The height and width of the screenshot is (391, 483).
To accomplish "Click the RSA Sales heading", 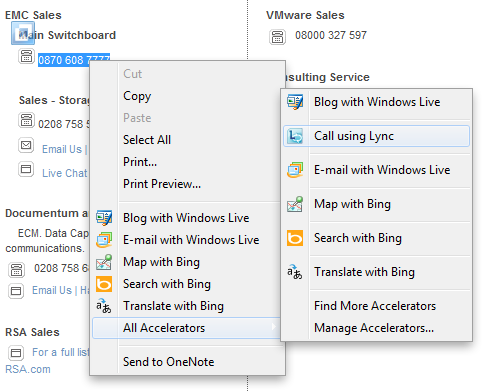I will 32,332.
